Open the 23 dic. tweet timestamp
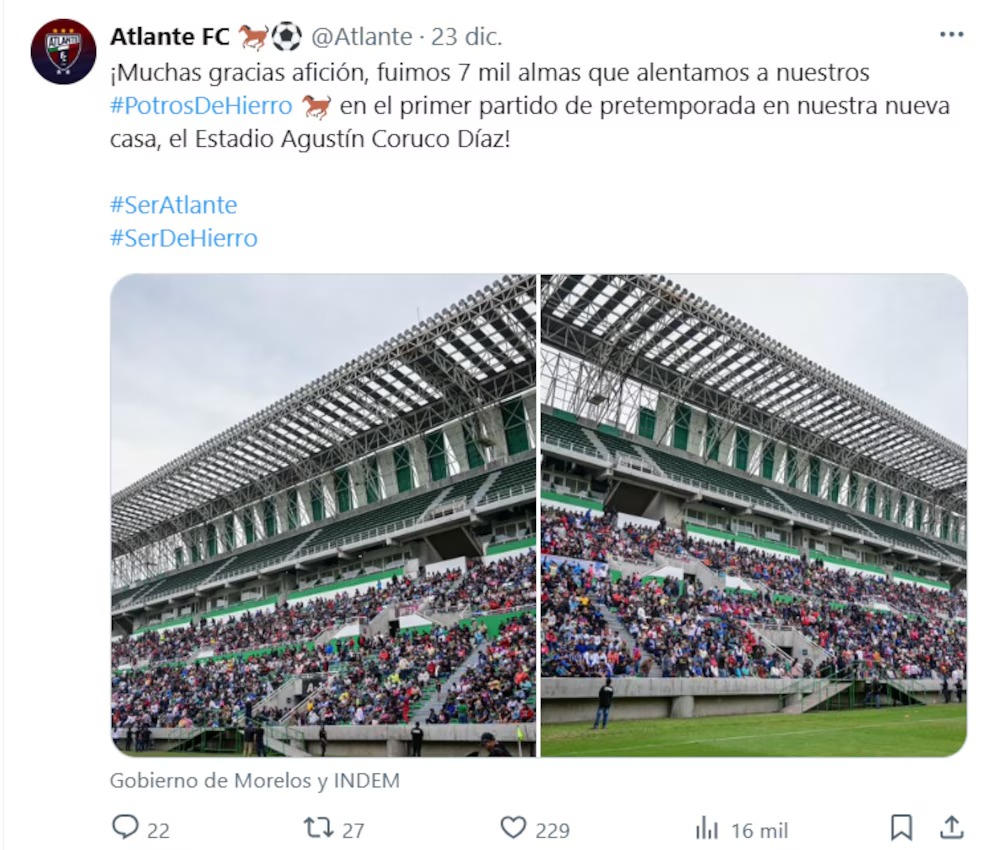 (467, 37)
